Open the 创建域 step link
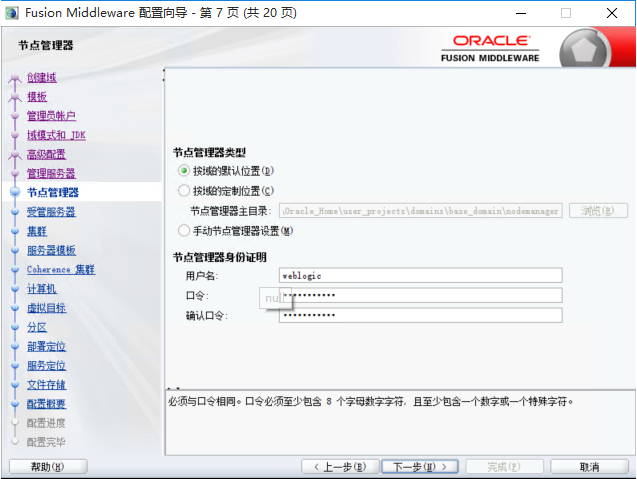The height and width of the screenshot is (479, 637). click(42, 77)
